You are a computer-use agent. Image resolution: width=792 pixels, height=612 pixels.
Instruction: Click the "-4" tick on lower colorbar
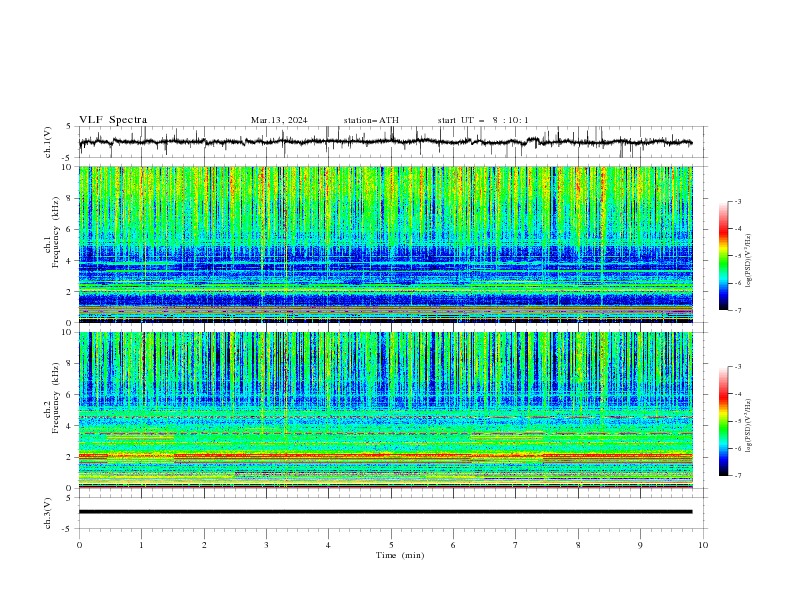pos(737,394)
